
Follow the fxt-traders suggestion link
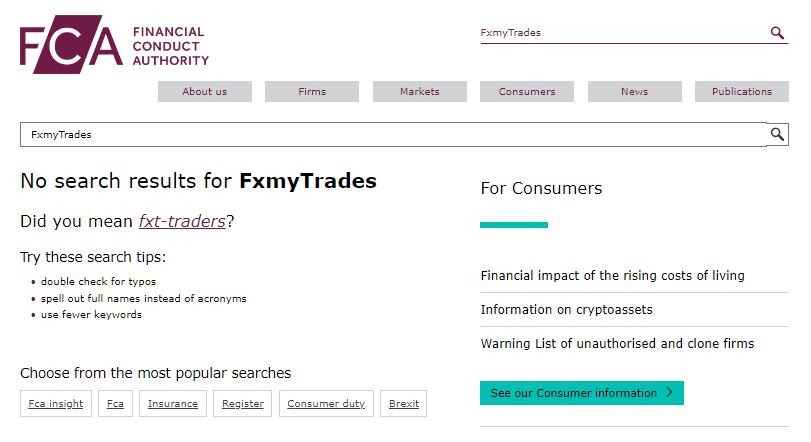[x=182, y=221]
